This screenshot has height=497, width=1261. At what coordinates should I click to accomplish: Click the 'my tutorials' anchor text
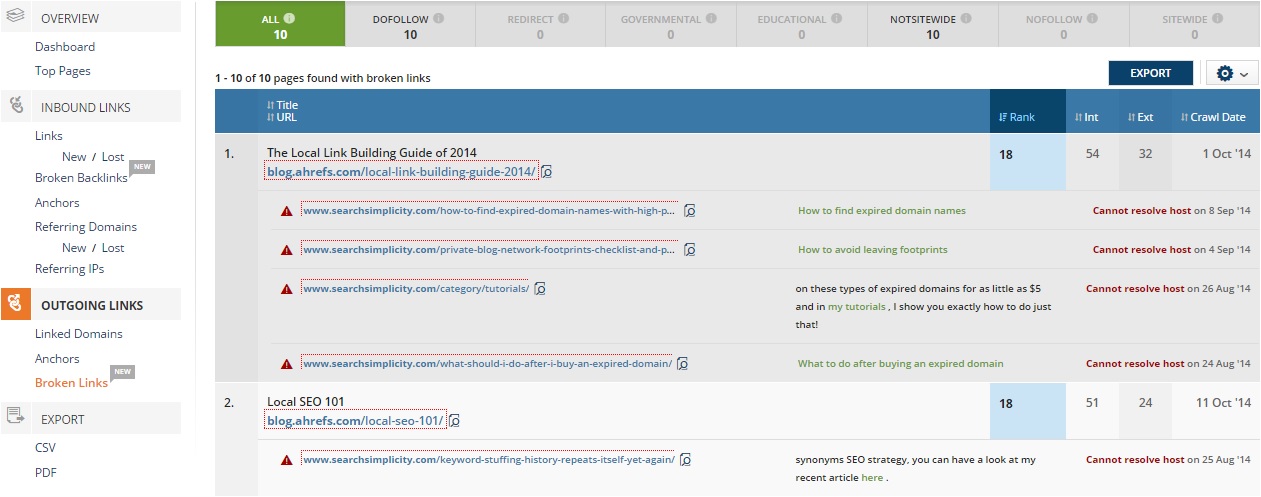tap(855, 307)
